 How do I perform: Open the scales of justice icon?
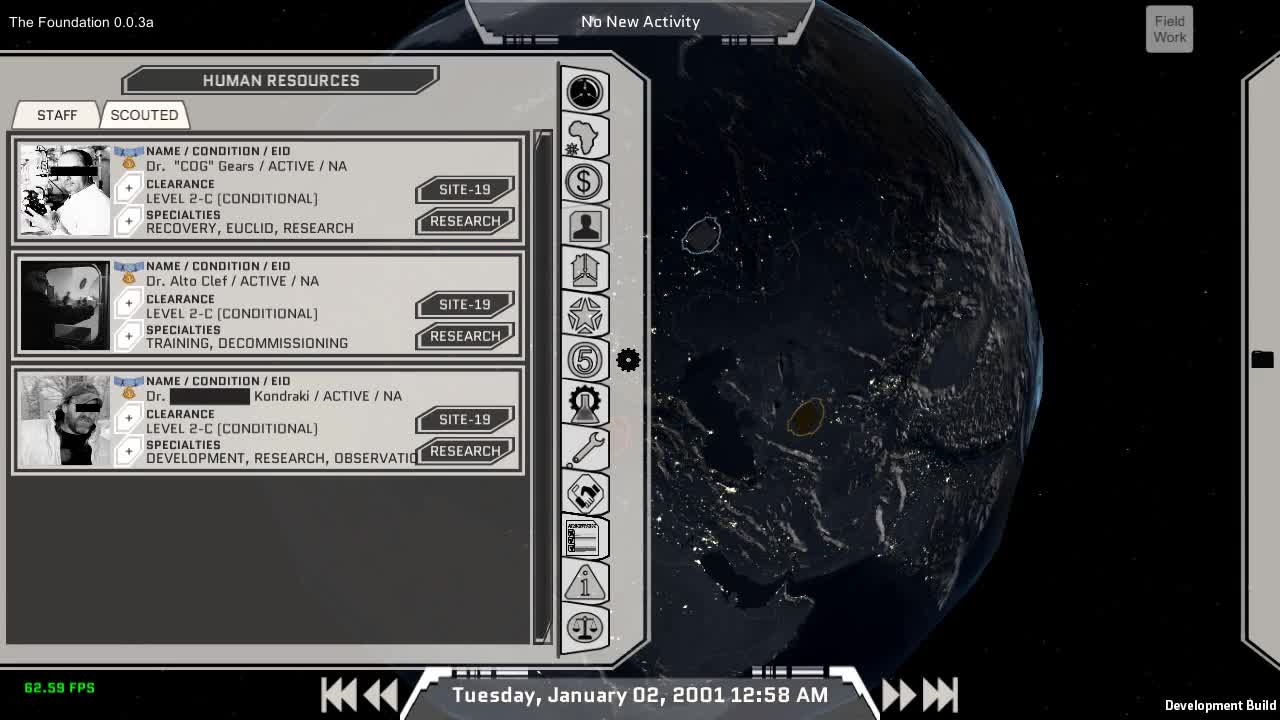(x=585, y=627)
